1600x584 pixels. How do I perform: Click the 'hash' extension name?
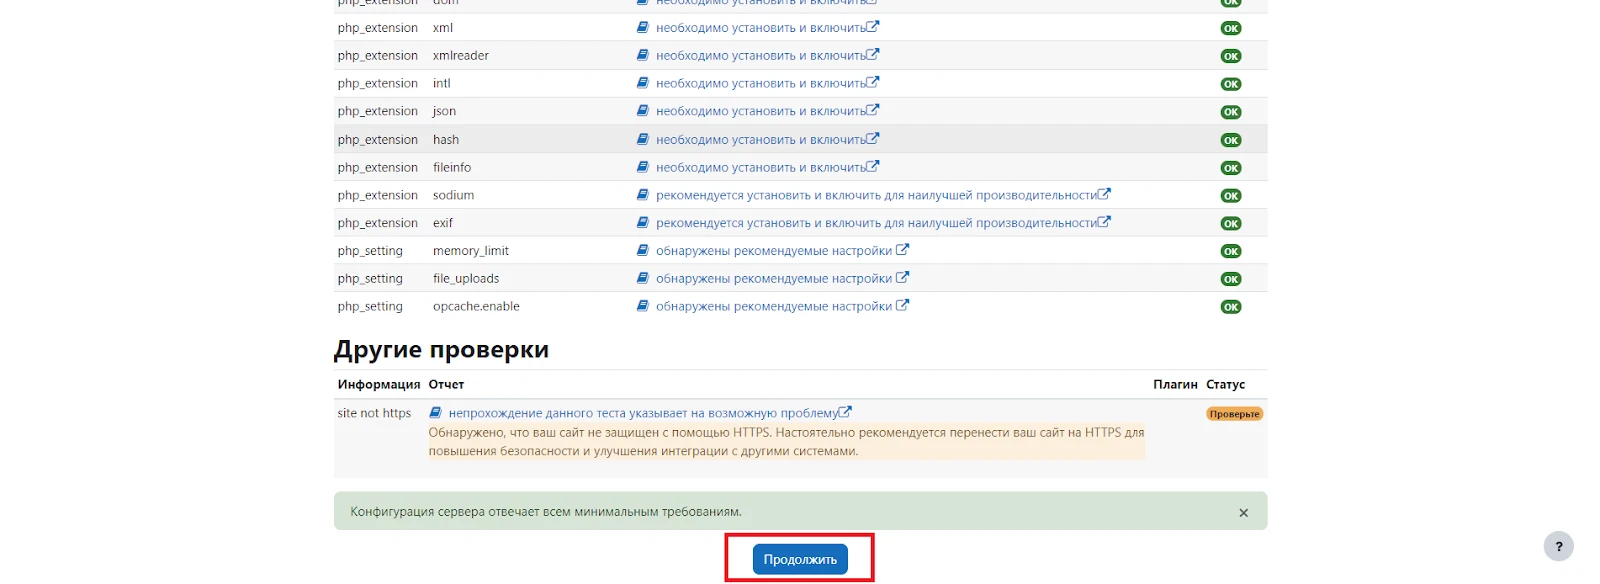tap(446, 140)
